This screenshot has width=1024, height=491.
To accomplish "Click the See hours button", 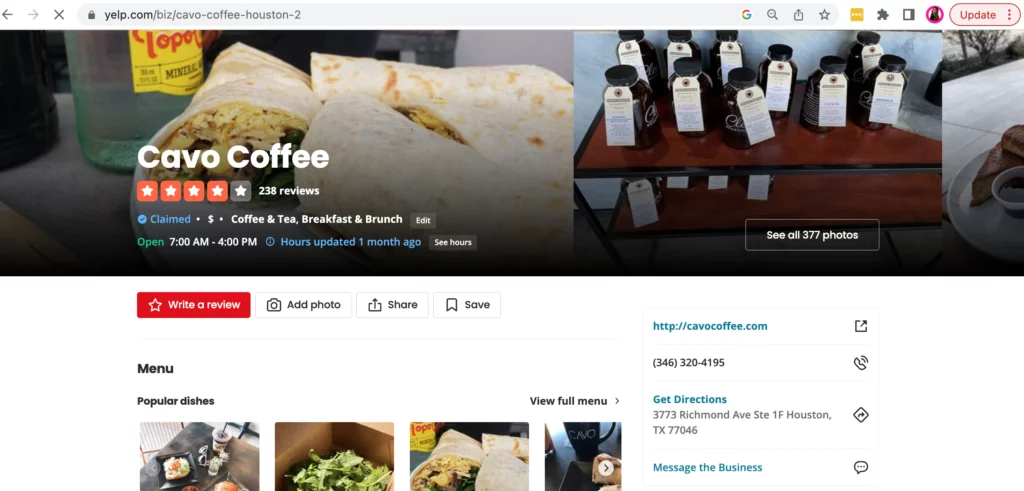I will pyautogui.click(x=453, y=242).
